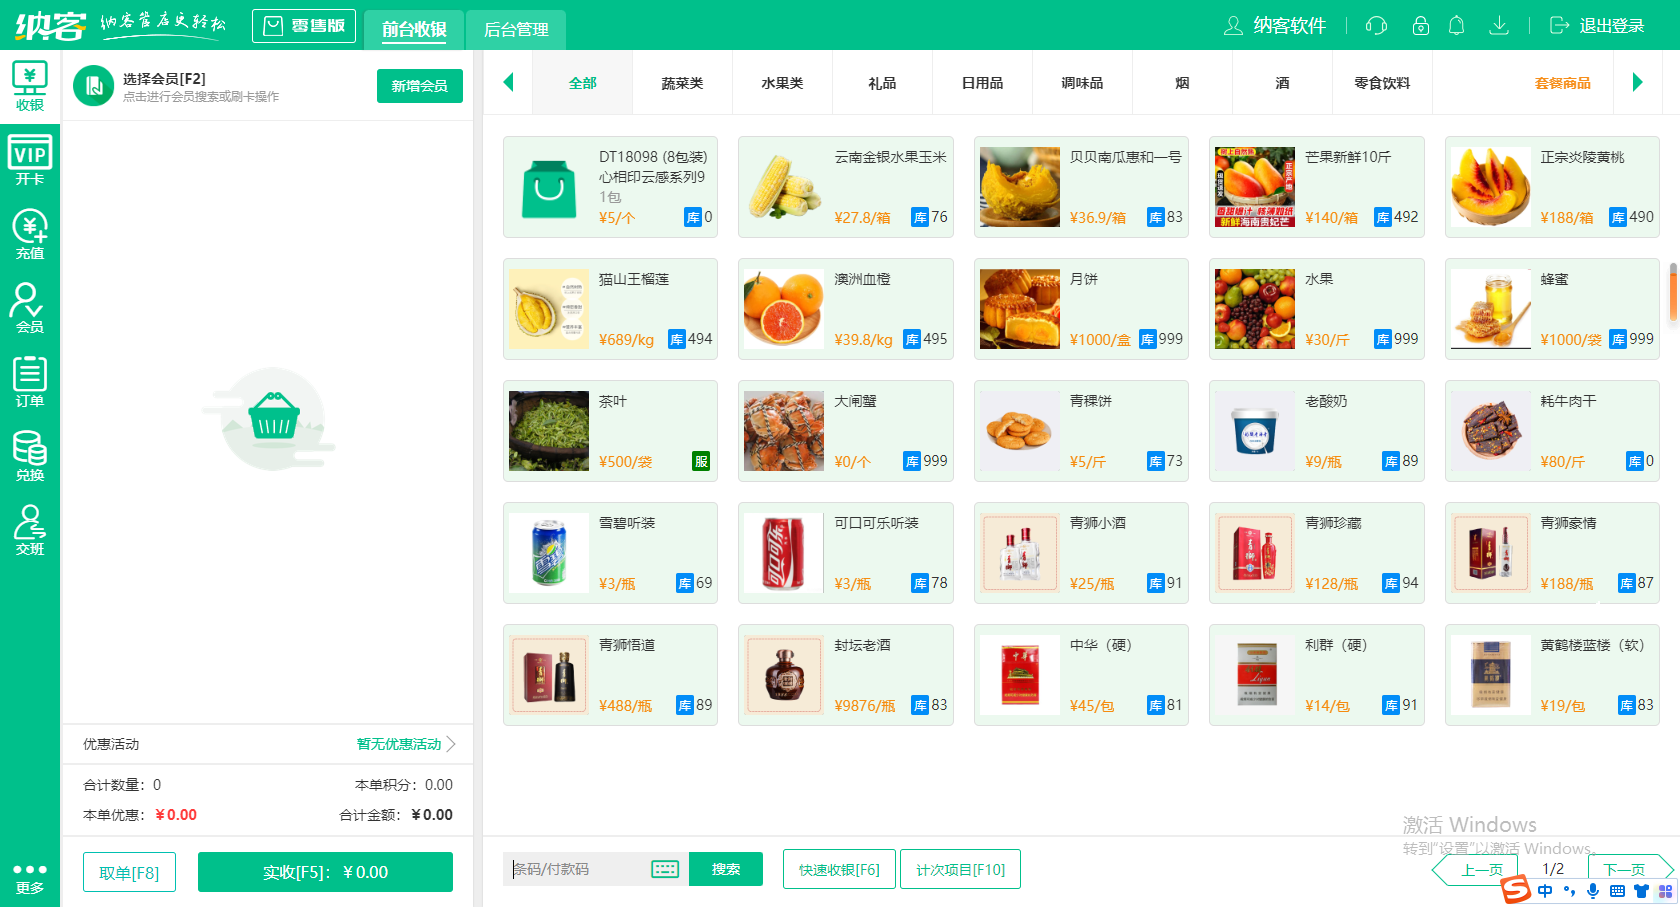This screenshot has width=1680, height=907.
Task: Open the notification bell icon
Action: click(1457, 26)
